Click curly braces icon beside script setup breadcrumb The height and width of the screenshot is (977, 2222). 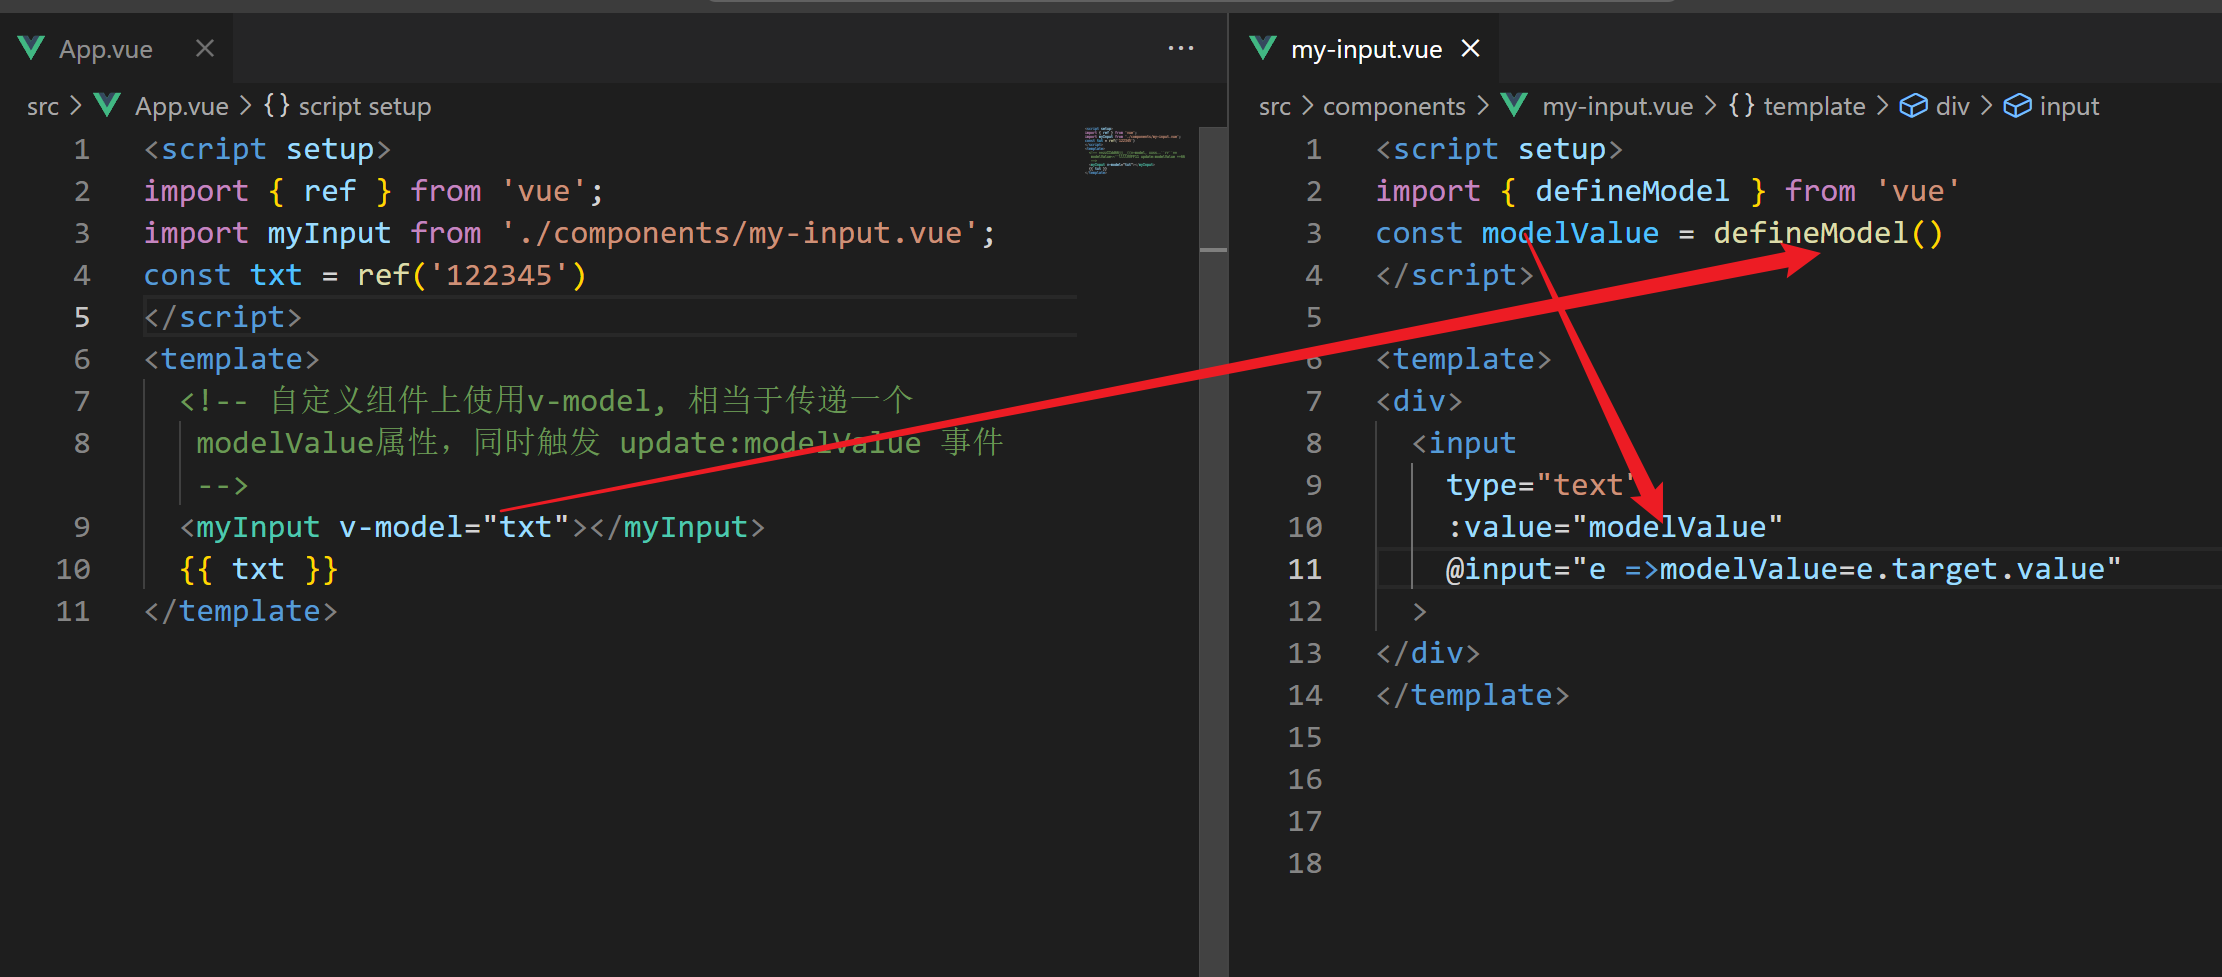(x=277, y=106)
